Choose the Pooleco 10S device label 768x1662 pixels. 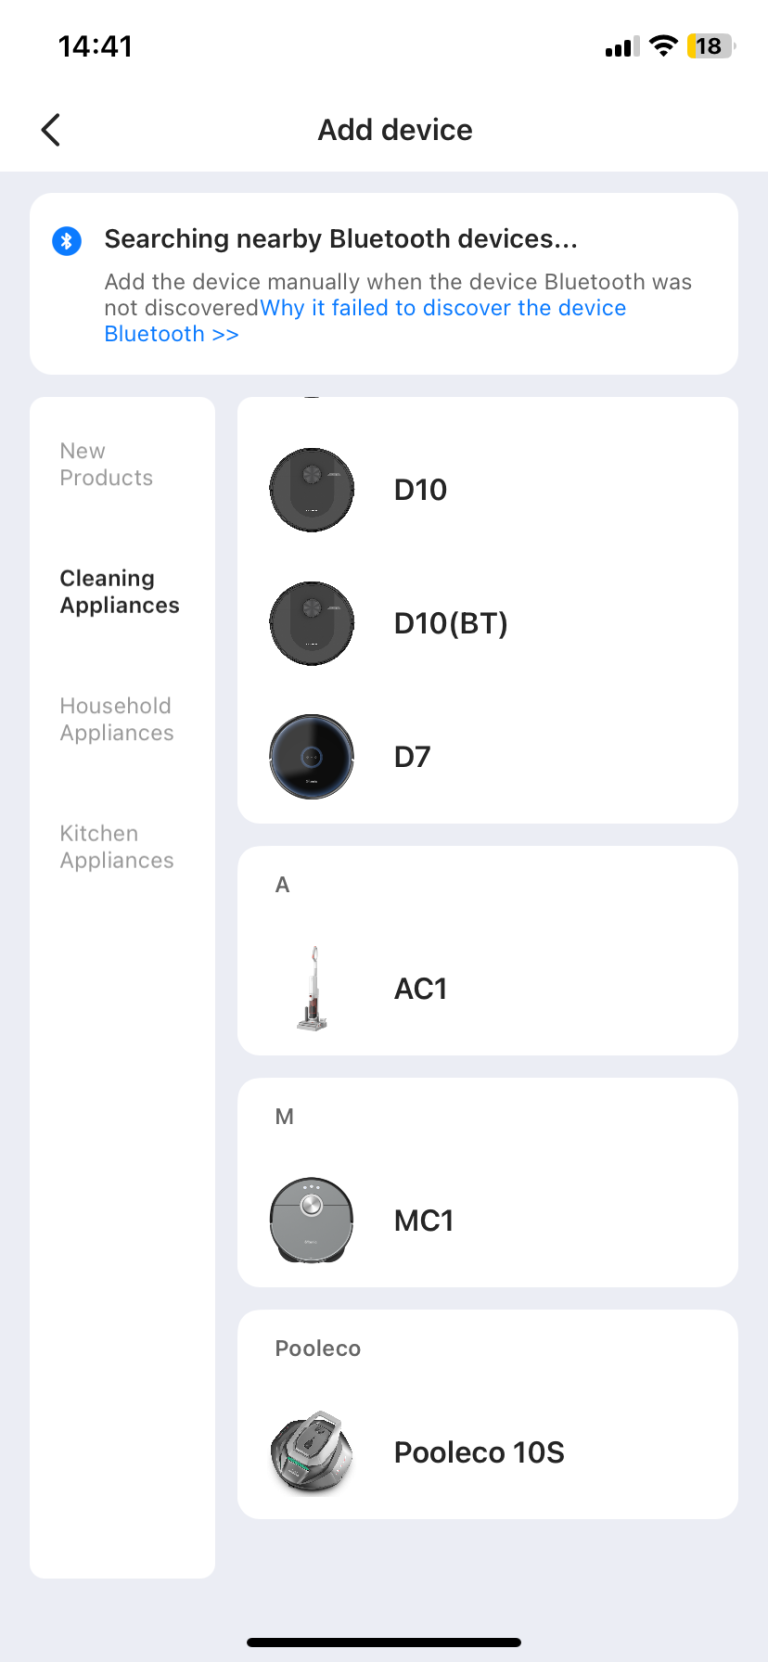[479, 1453]
